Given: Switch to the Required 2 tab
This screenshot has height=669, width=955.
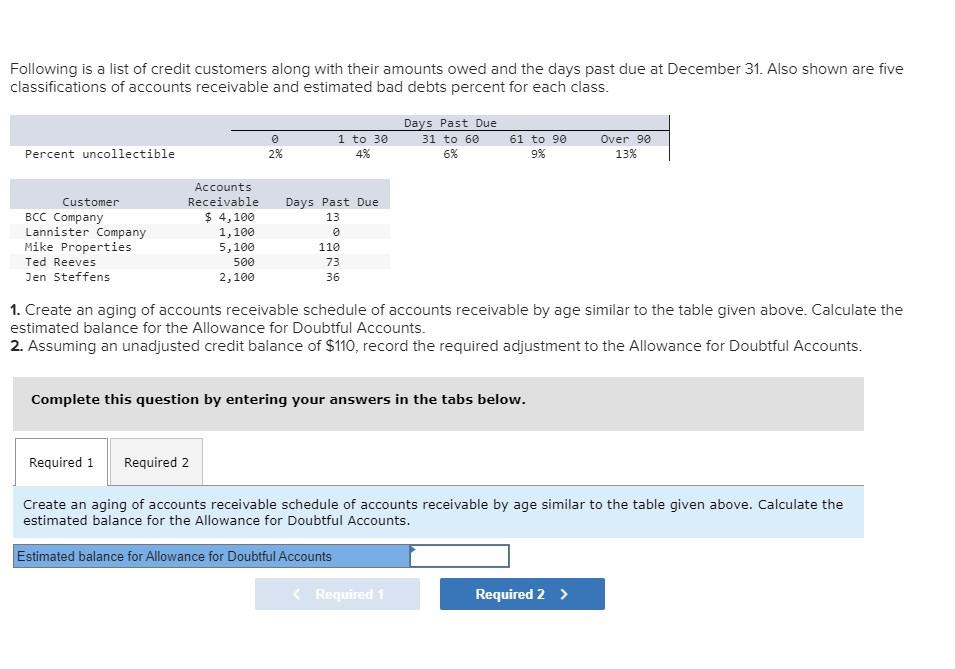Looking at the screenshot, I should [x=156, y=461].
